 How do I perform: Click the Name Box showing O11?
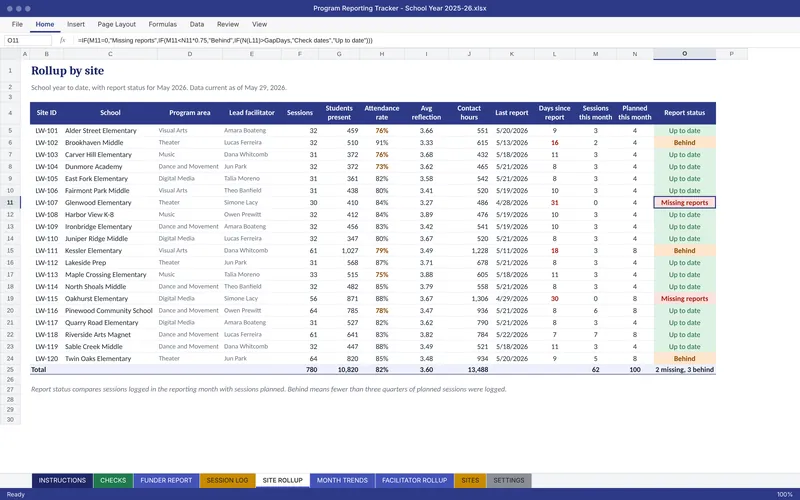tap(28, 40)
